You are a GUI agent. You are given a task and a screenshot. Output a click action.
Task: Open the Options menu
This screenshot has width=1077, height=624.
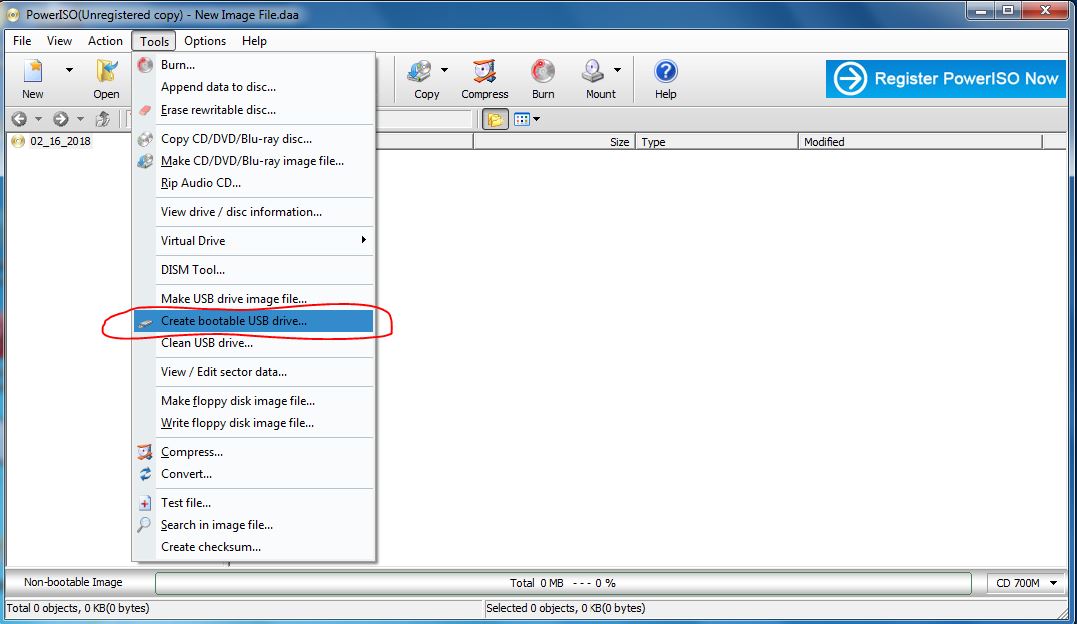204,41
